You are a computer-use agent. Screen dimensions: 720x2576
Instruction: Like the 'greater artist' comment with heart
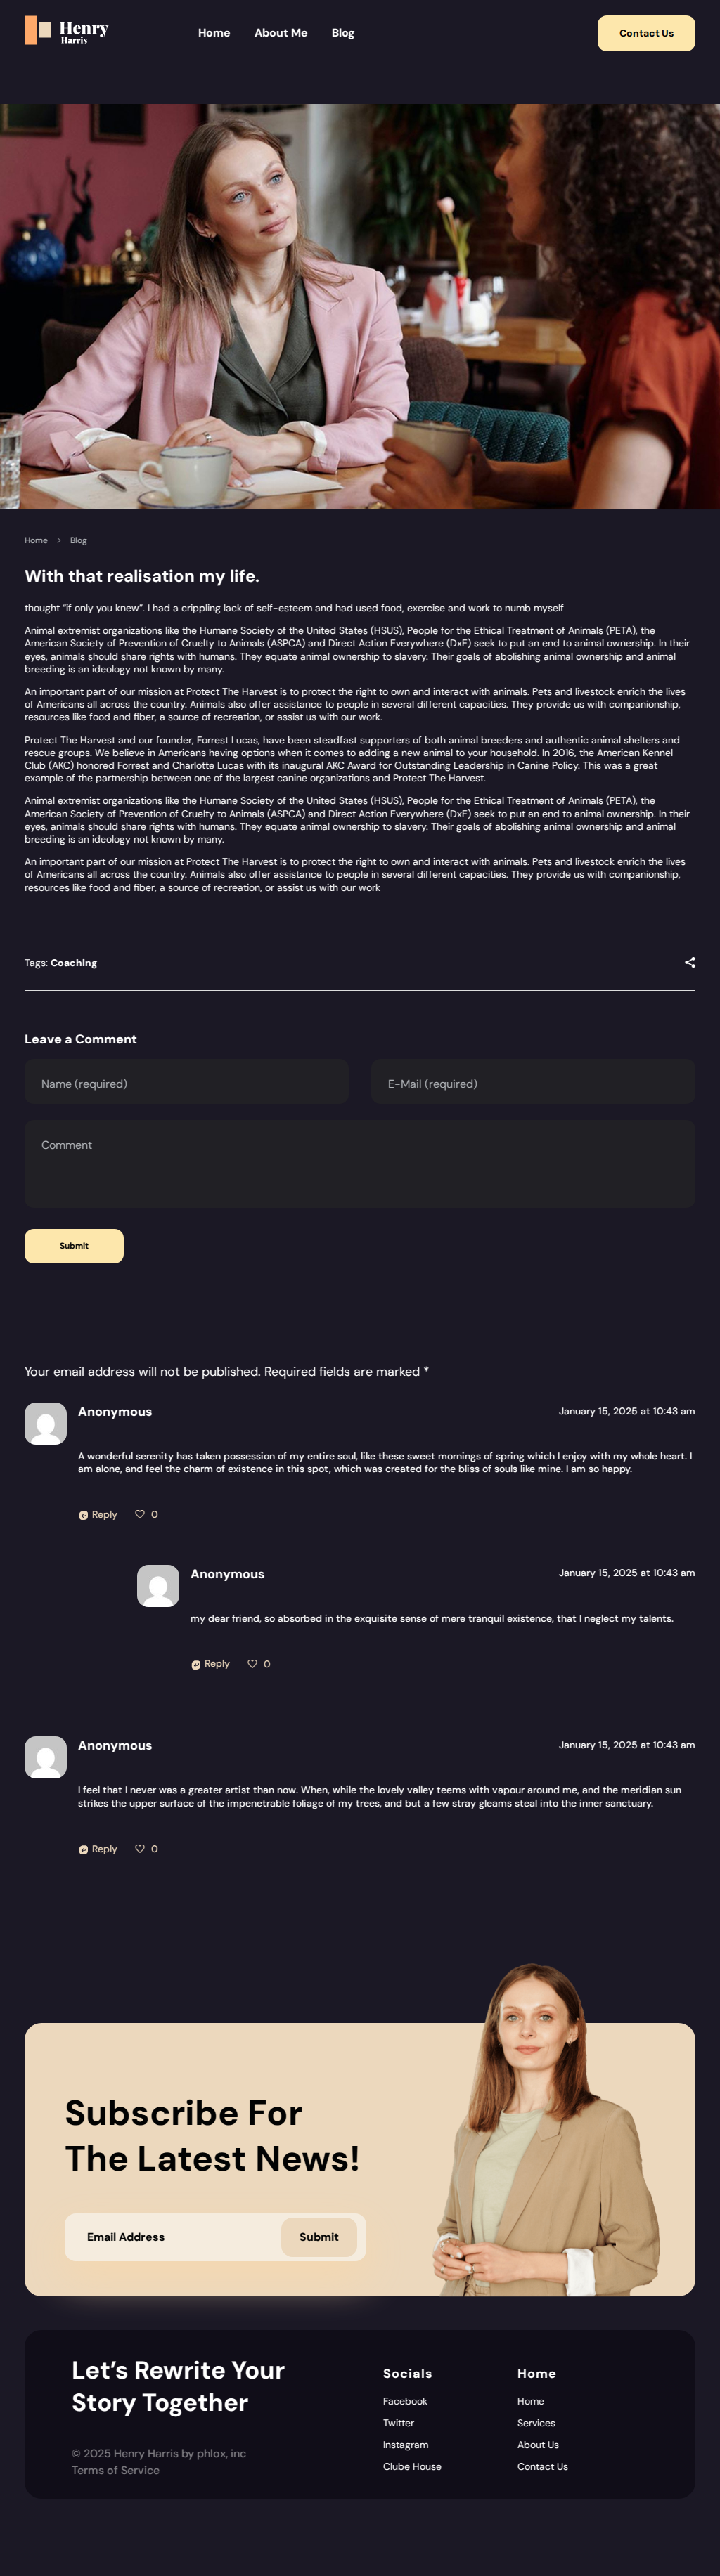140,1849
